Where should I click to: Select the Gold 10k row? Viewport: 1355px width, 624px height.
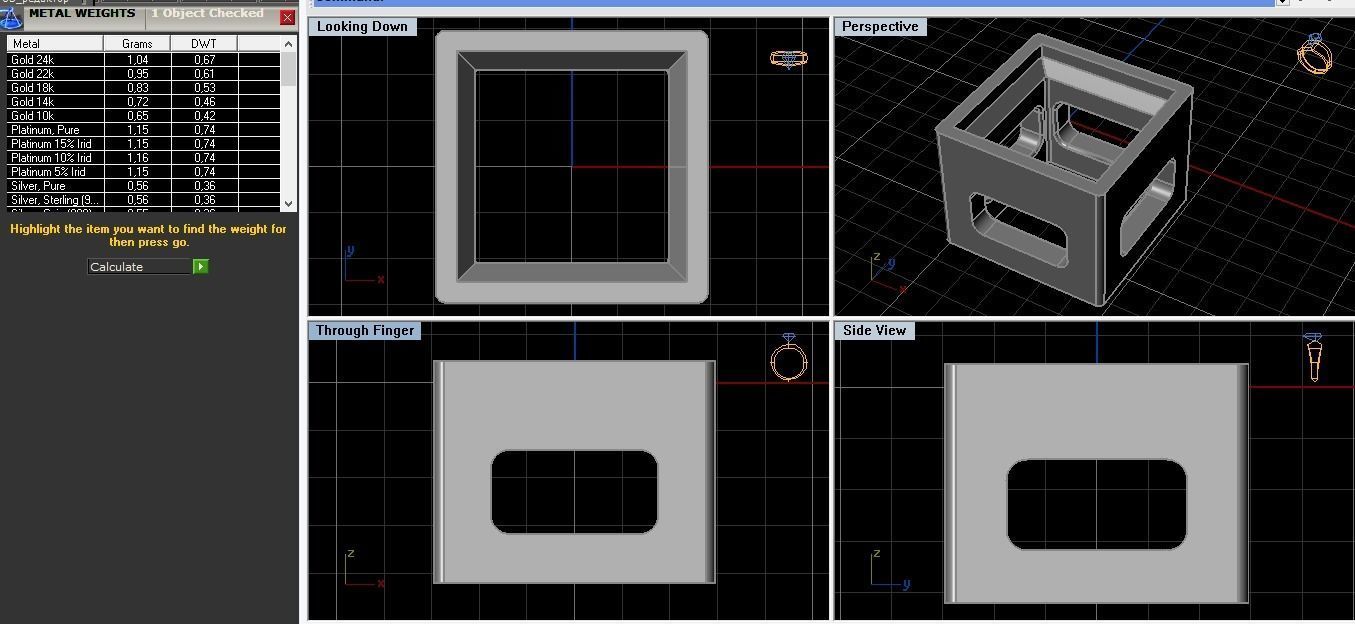144,116
